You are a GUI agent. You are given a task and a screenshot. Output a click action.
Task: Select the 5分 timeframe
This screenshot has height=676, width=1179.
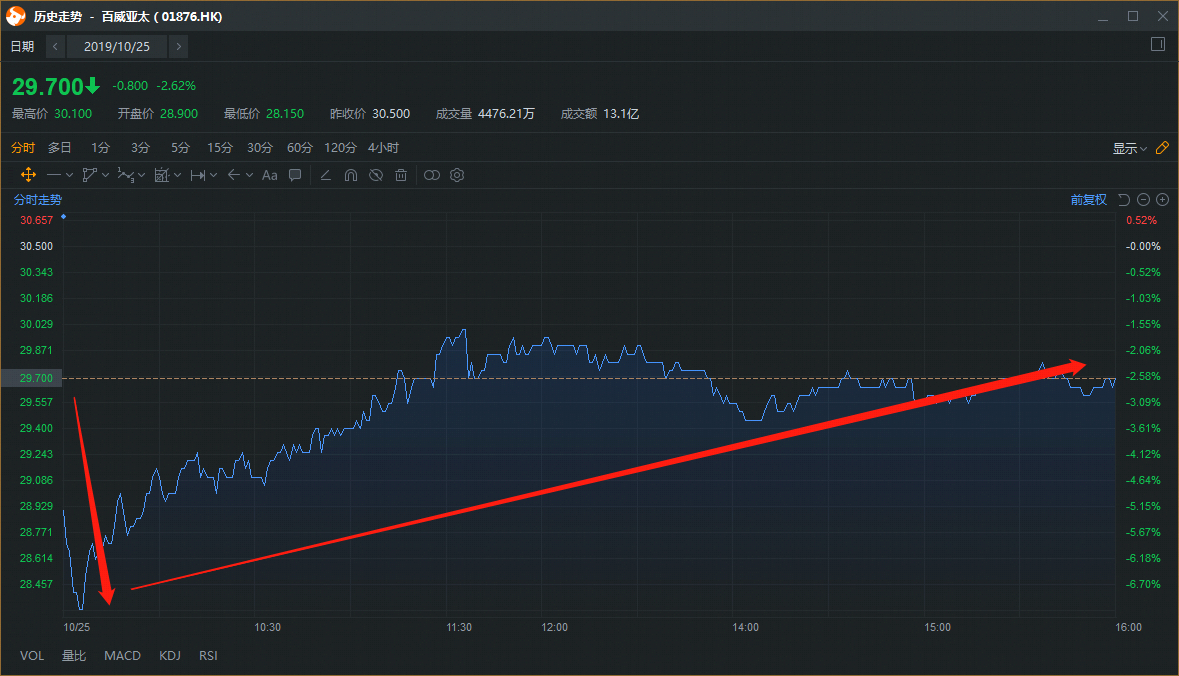(180, 147)
